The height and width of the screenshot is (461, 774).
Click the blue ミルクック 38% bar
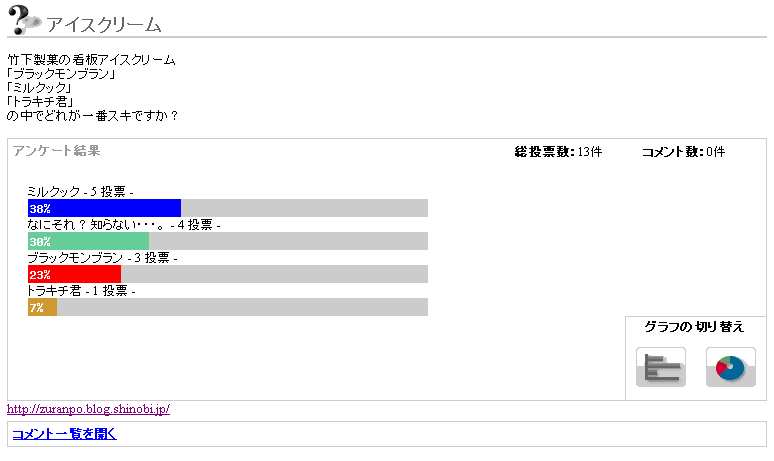(x=104, y=208)
